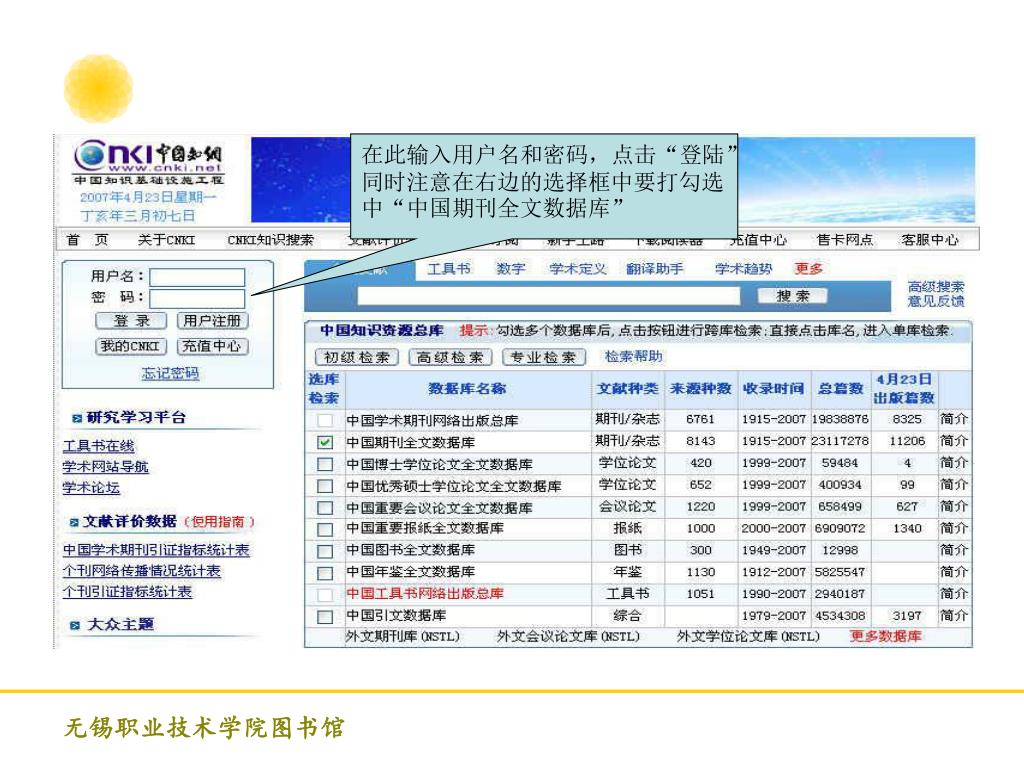Image resolution: width=1024 pixels, height=768 pixels.
Task: Check the 中国图书全文数据库 checkbox
Action: click(325, 551)
